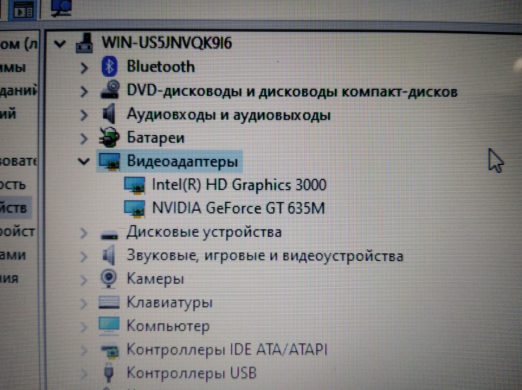
Task: Click the NVIDIA GeForce GT 635M adapter icon
Action: (x=134, y=209)
